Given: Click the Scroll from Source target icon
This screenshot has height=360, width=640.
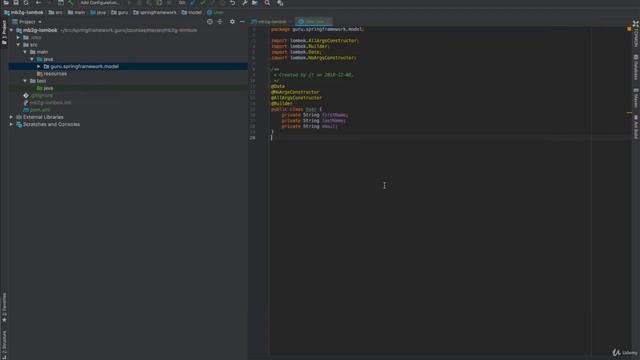Looking at the screenshot, I should [210, 22].
